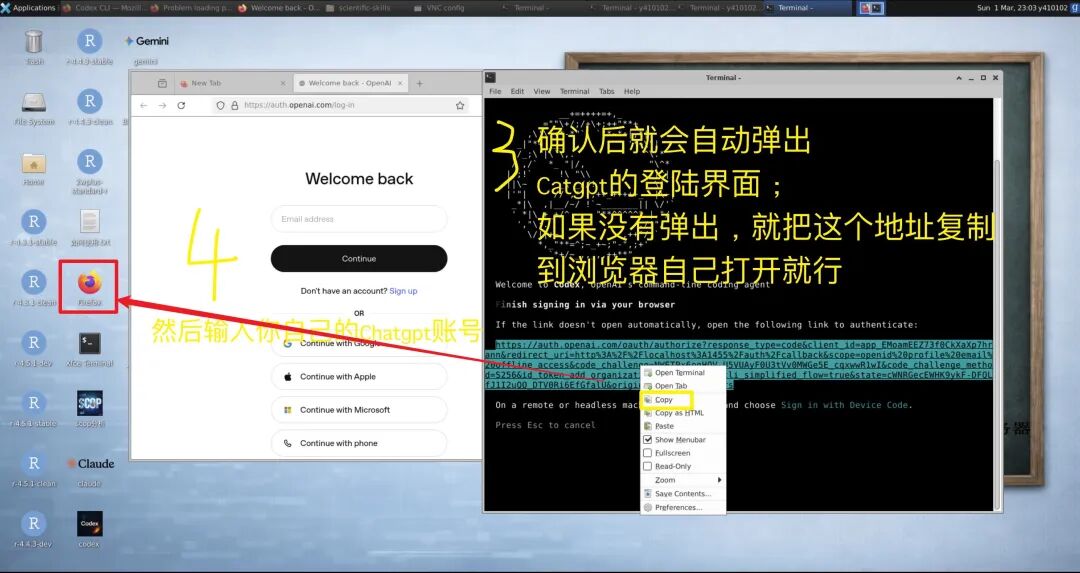Open terminal Tabs menu

(x=607, y=91)
